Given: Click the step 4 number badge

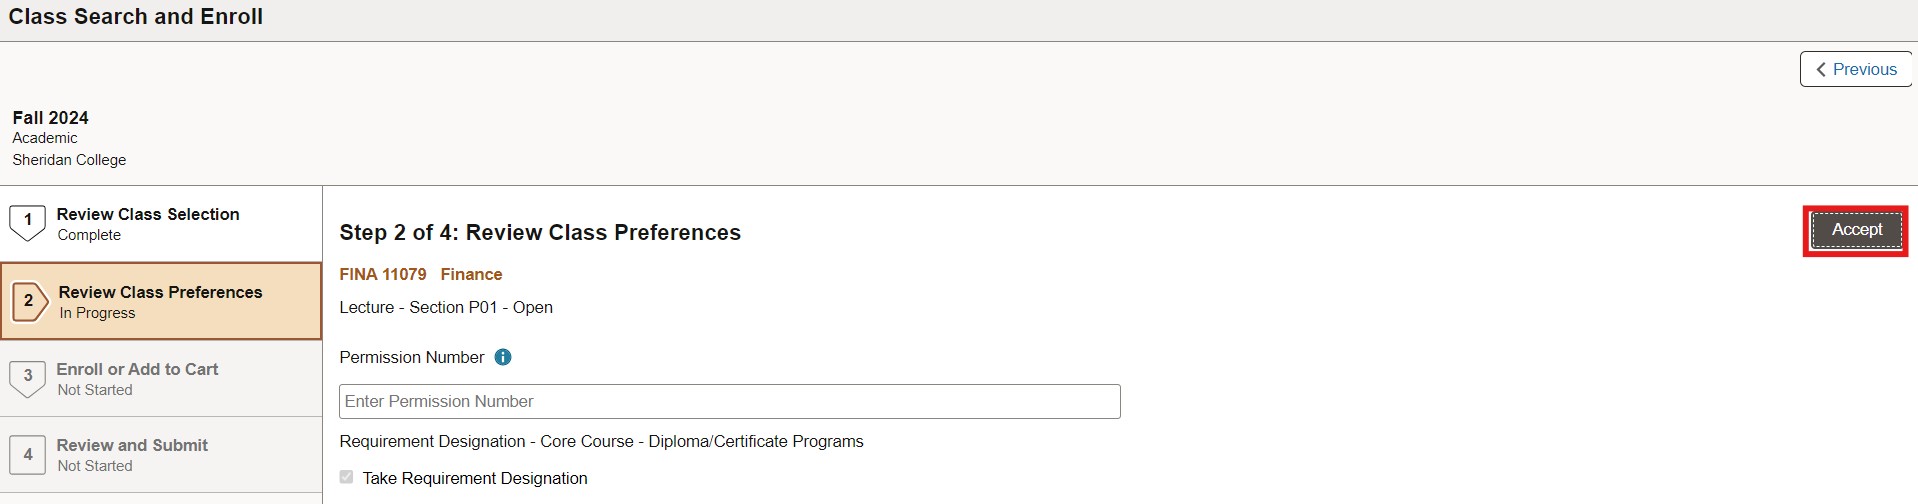Looking at the screenshot, I should pyautogui.click(x=28, y=455).
